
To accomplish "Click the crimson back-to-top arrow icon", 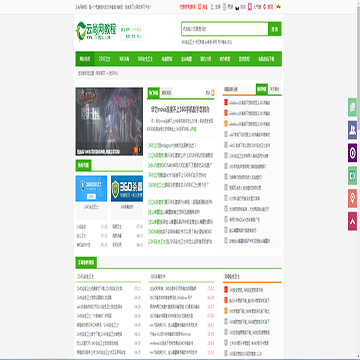I will (x=352, y=221).
